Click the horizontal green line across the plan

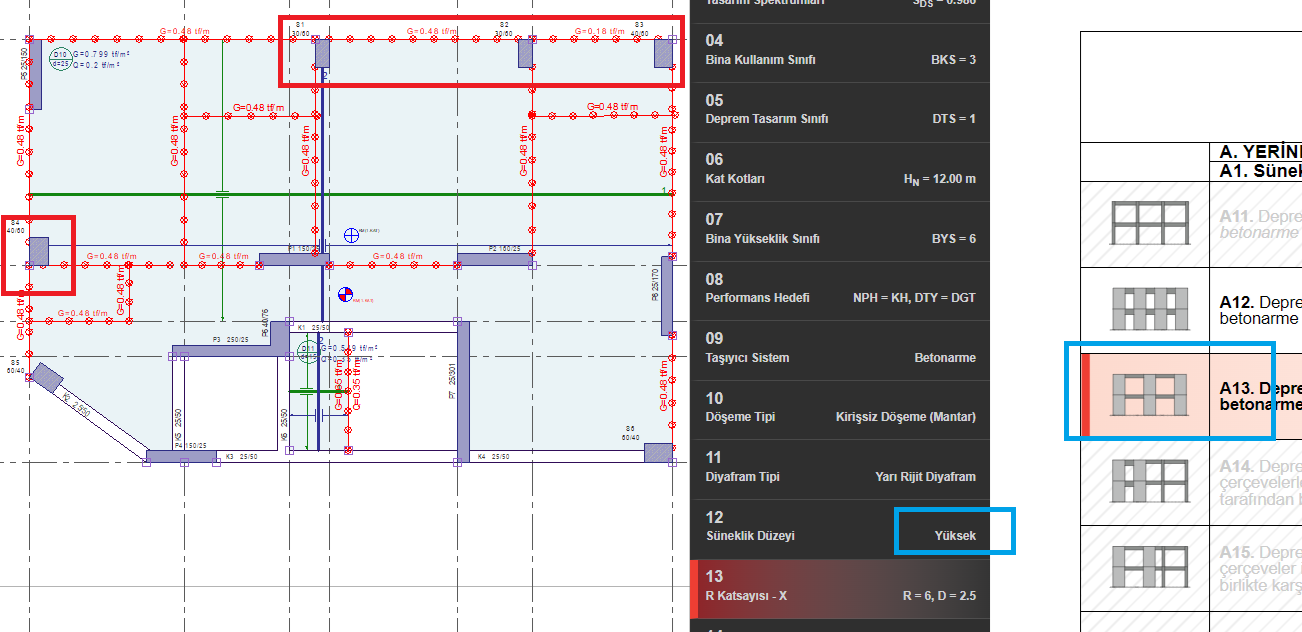350,194
